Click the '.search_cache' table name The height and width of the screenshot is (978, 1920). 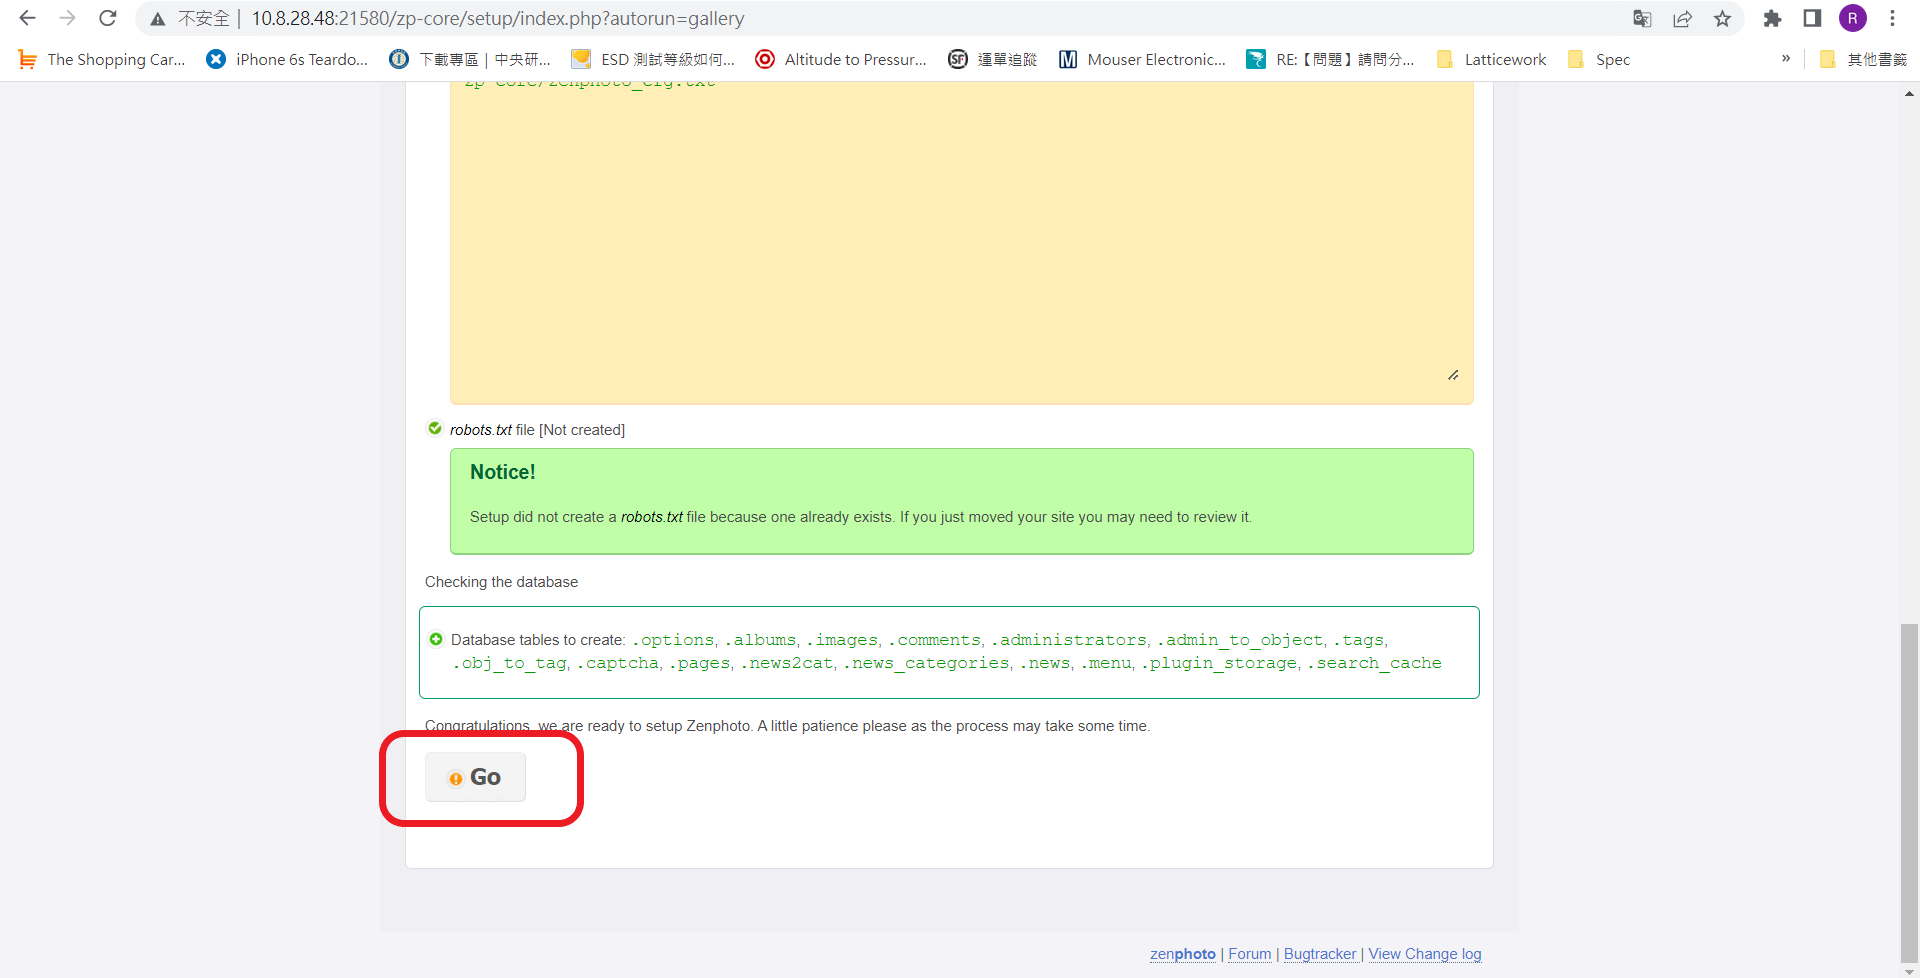(x=1374, y=663)
